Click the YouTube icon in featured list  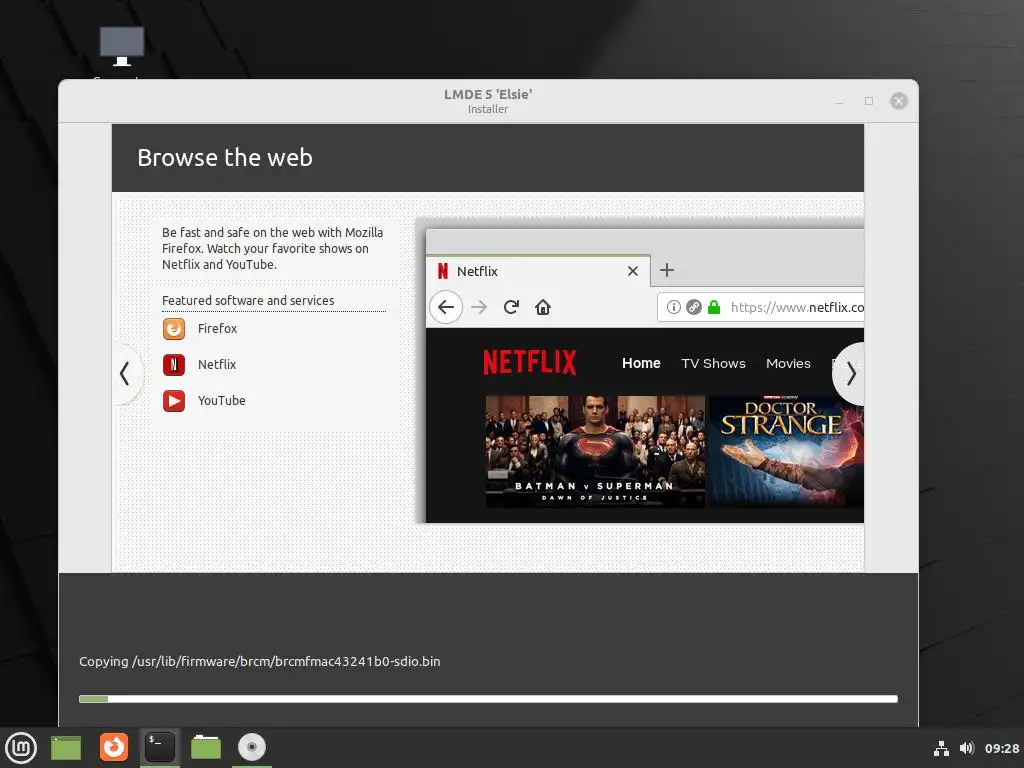click(174, 400)
